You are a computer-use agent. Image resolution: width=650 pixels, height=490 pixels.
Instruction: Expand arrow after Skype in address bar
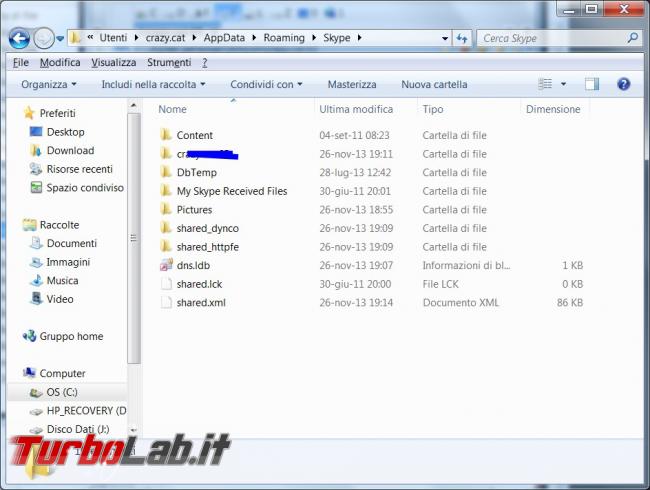coord(359,38)
